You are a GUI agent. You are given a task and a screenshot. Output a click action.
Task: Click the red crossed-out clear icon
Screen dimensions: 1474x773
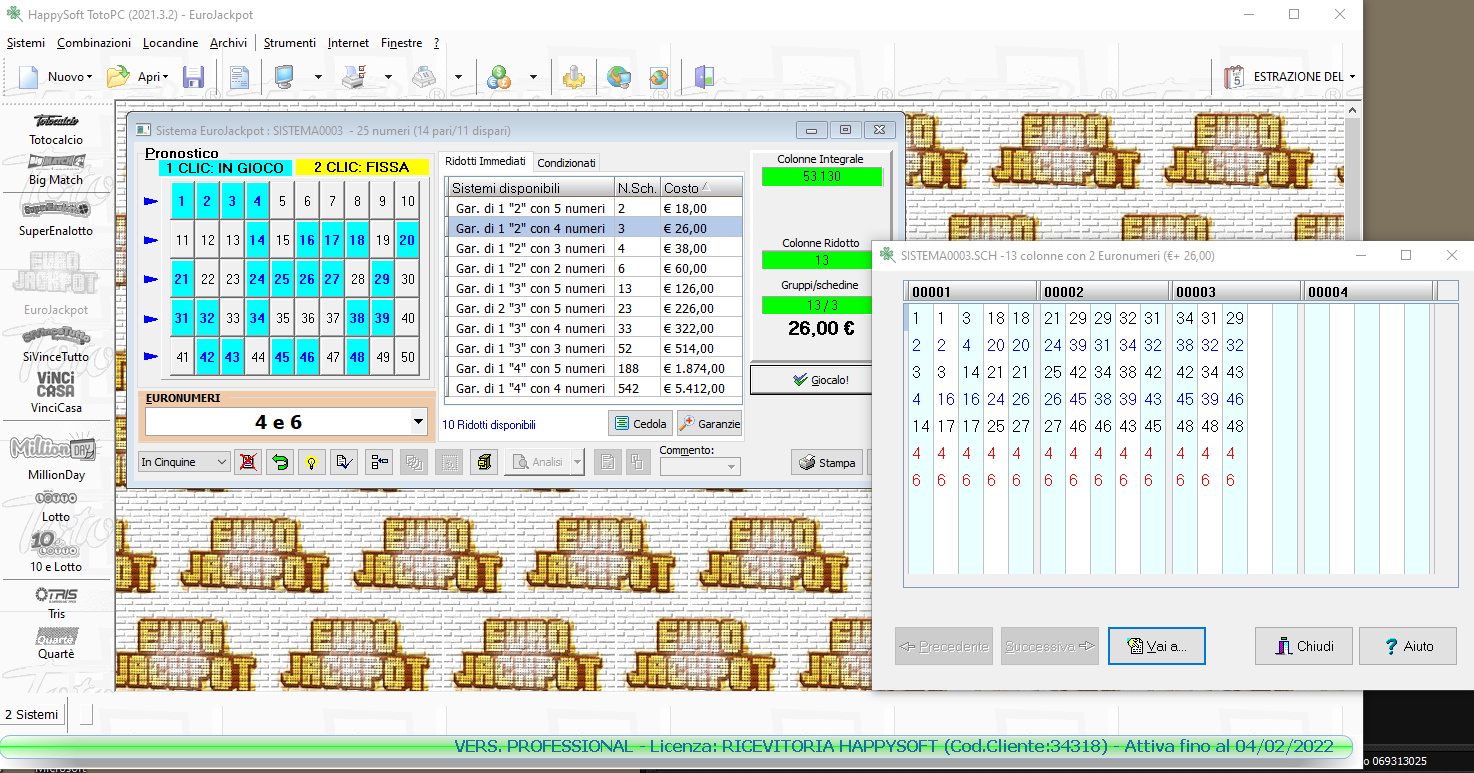click(248, 462)
